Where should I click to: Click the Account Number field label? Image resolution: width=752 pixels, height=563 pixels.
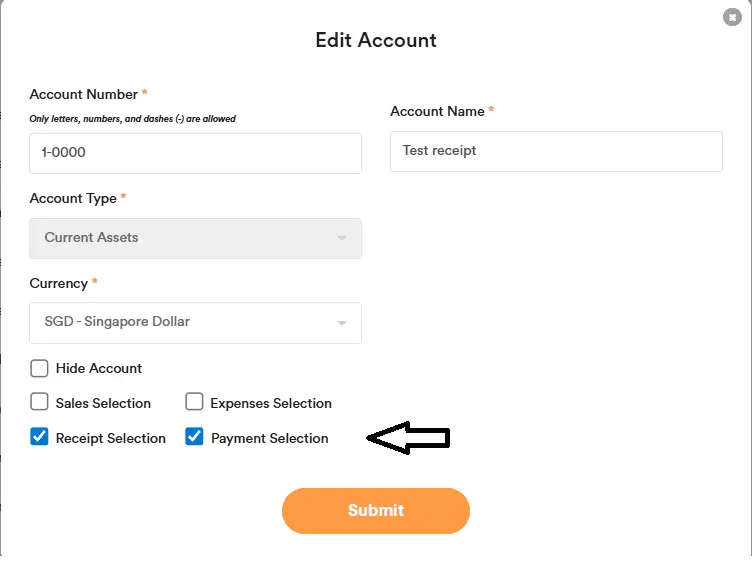click(84, 94)
